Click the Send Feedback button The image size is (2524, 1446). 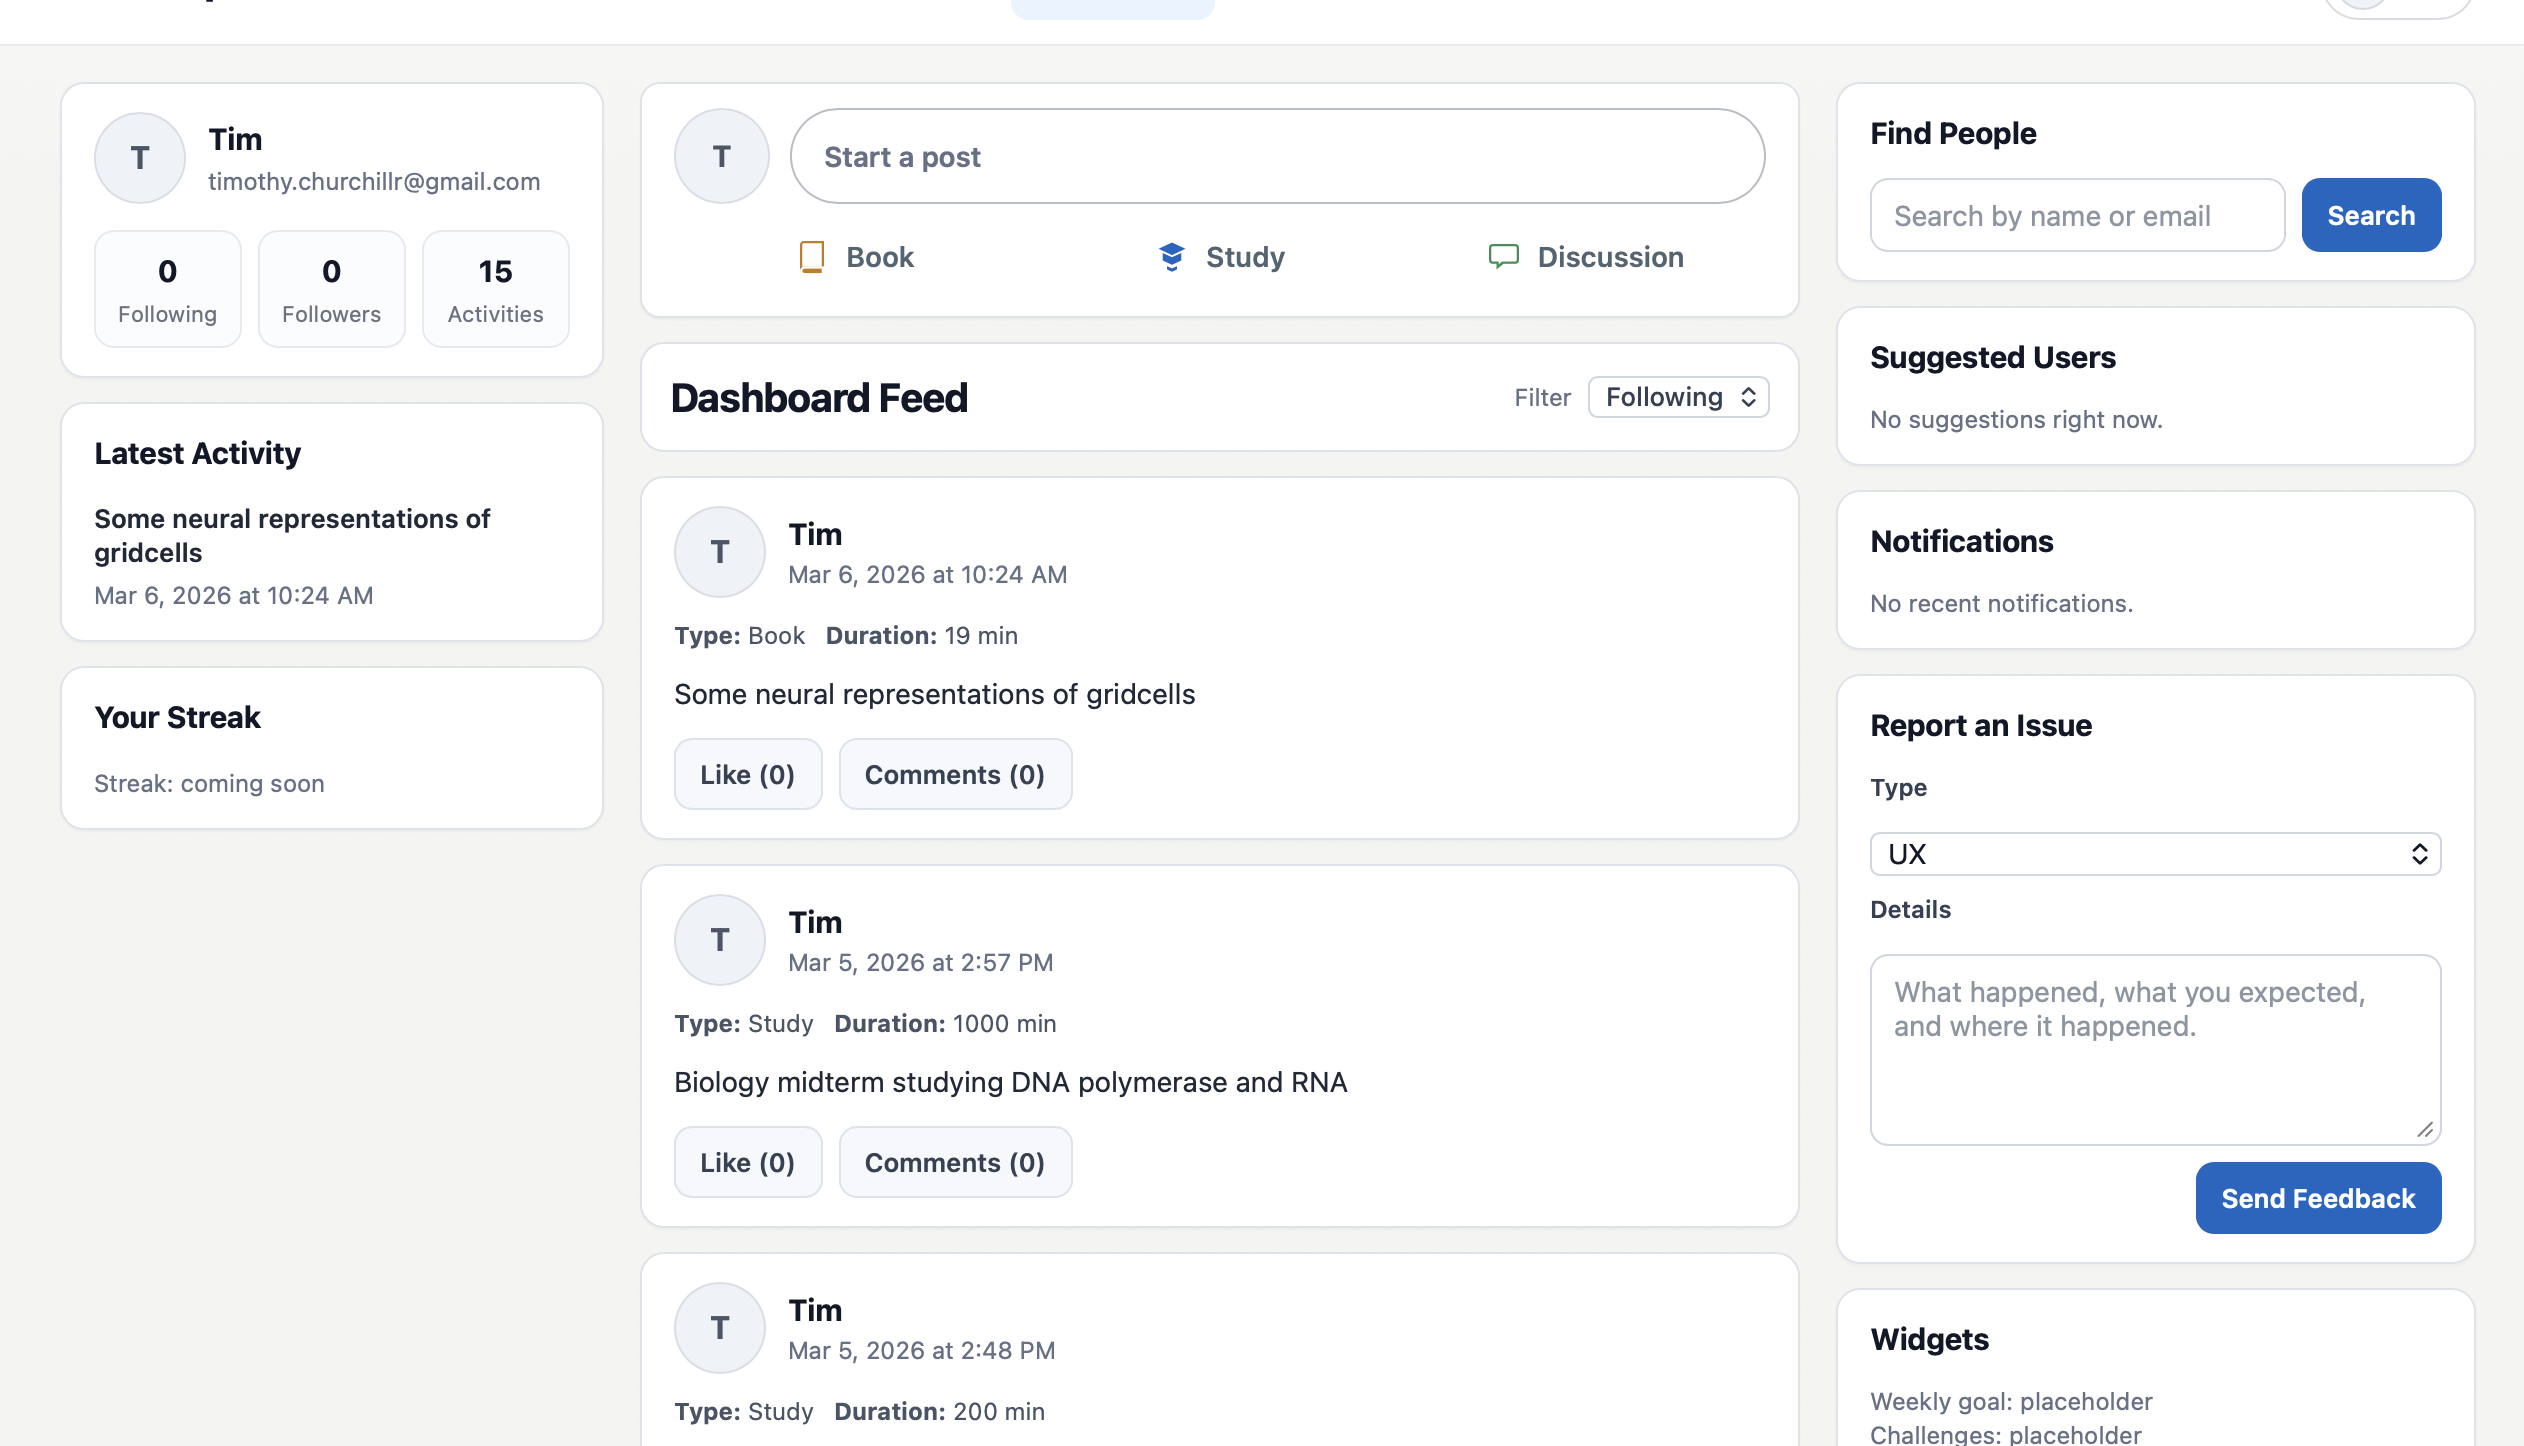click(2317, 1198)
